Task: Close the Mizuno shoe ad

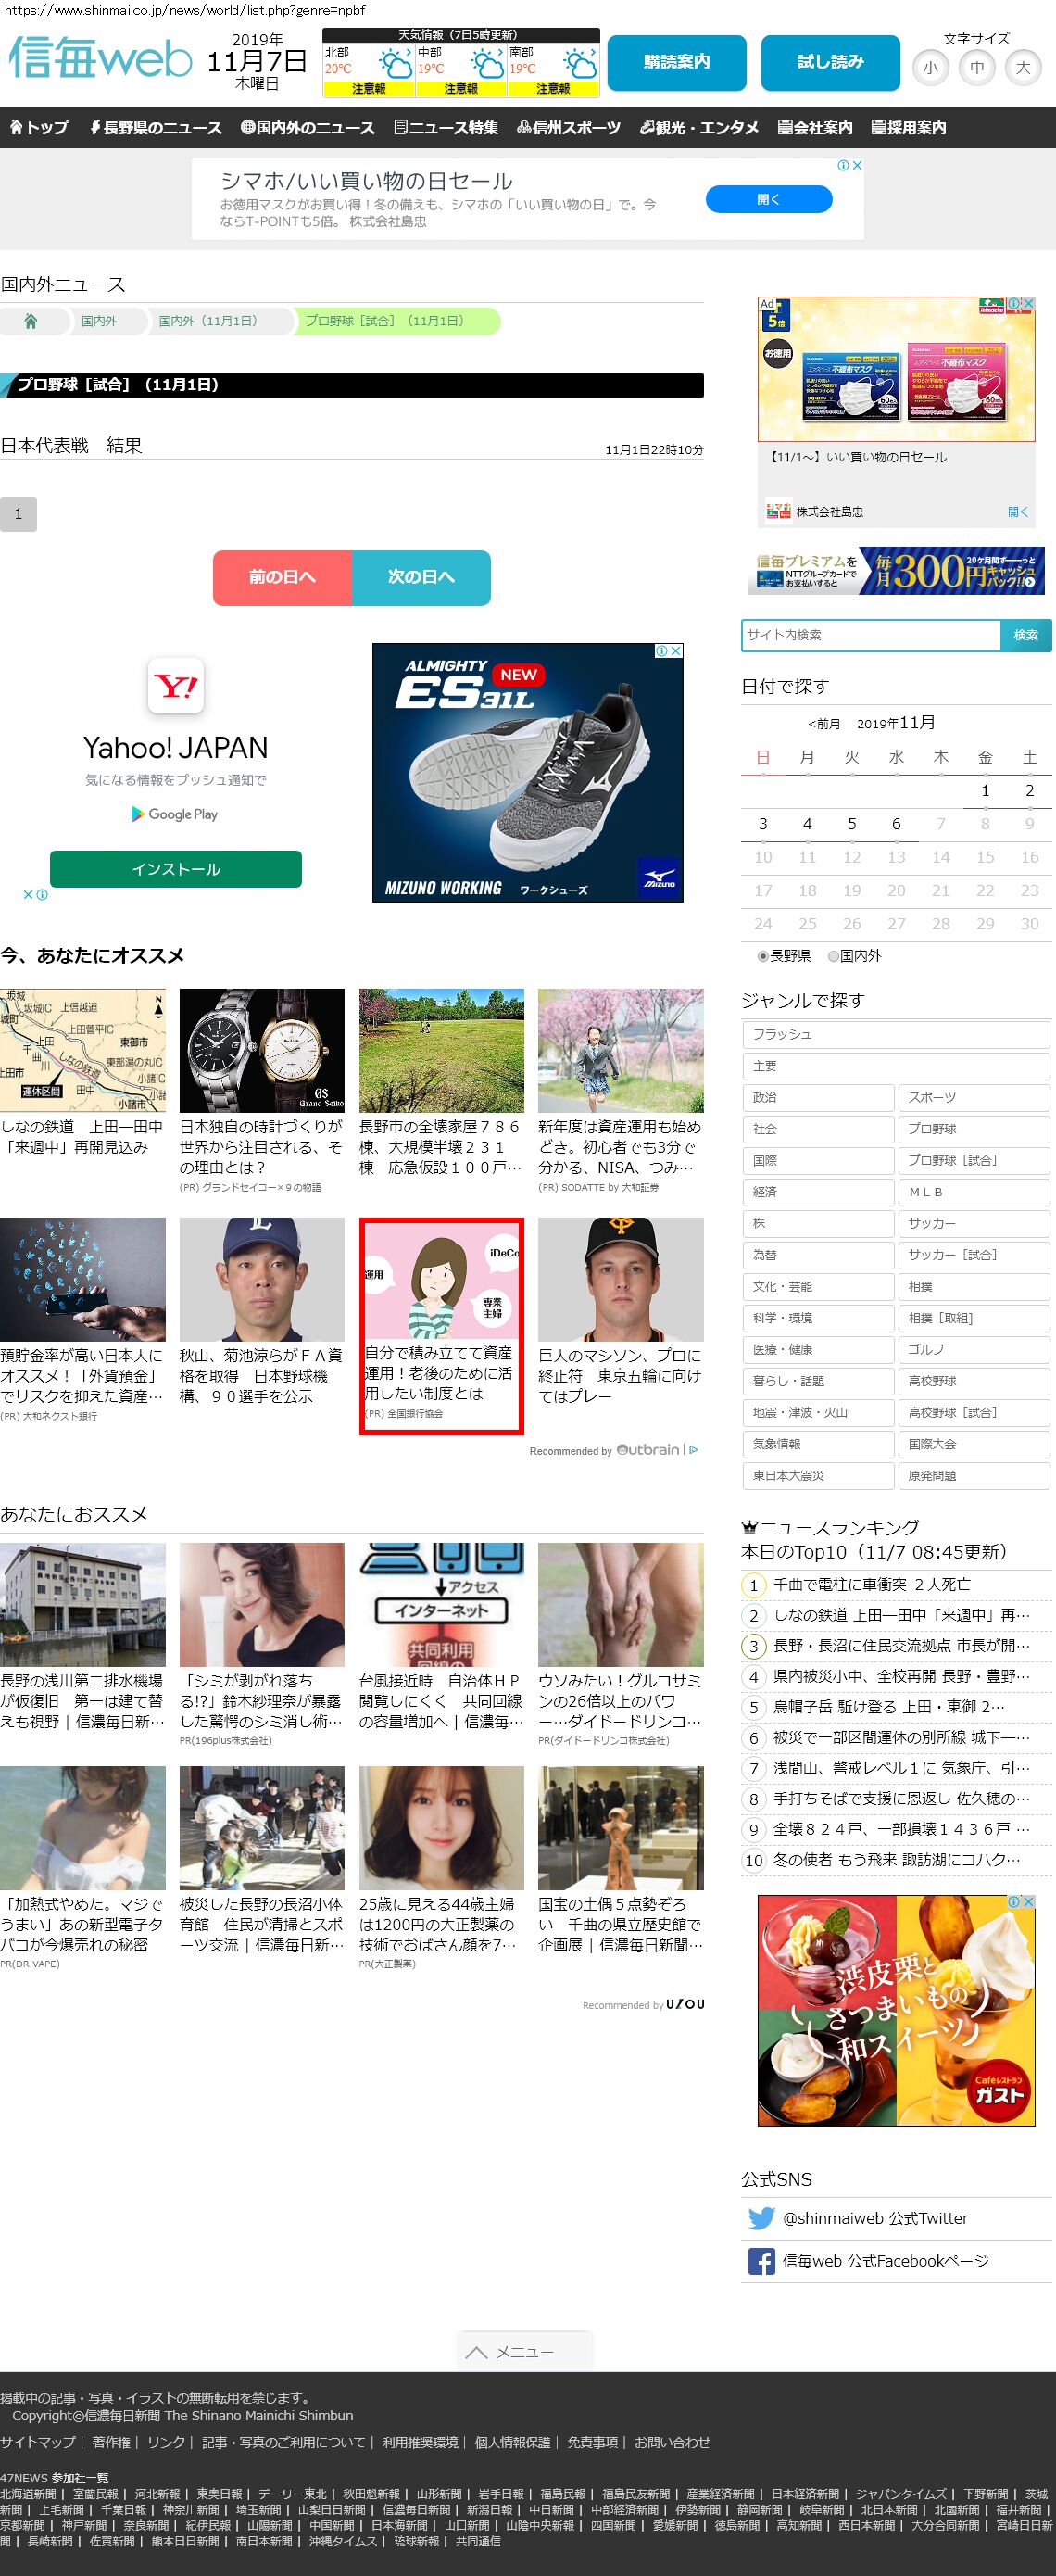Action: [x=676, y=651]
